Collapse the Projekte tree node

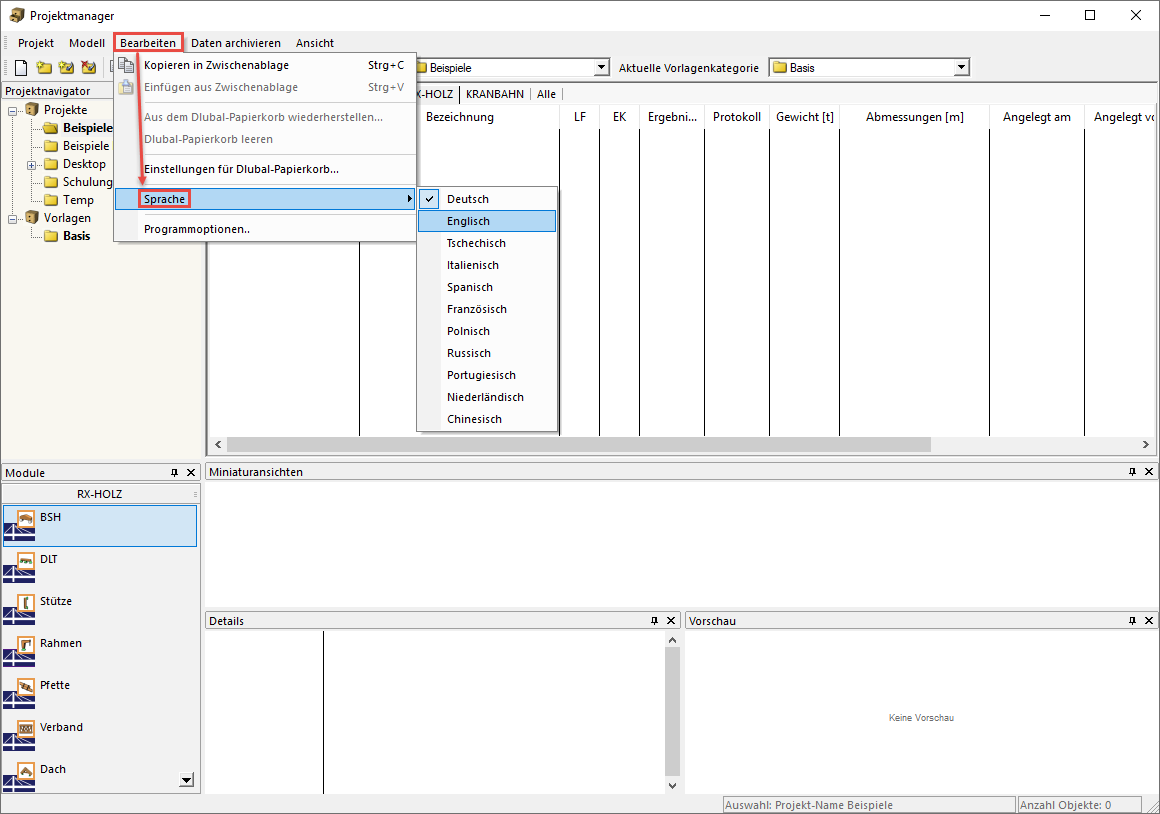click(13, 111)
